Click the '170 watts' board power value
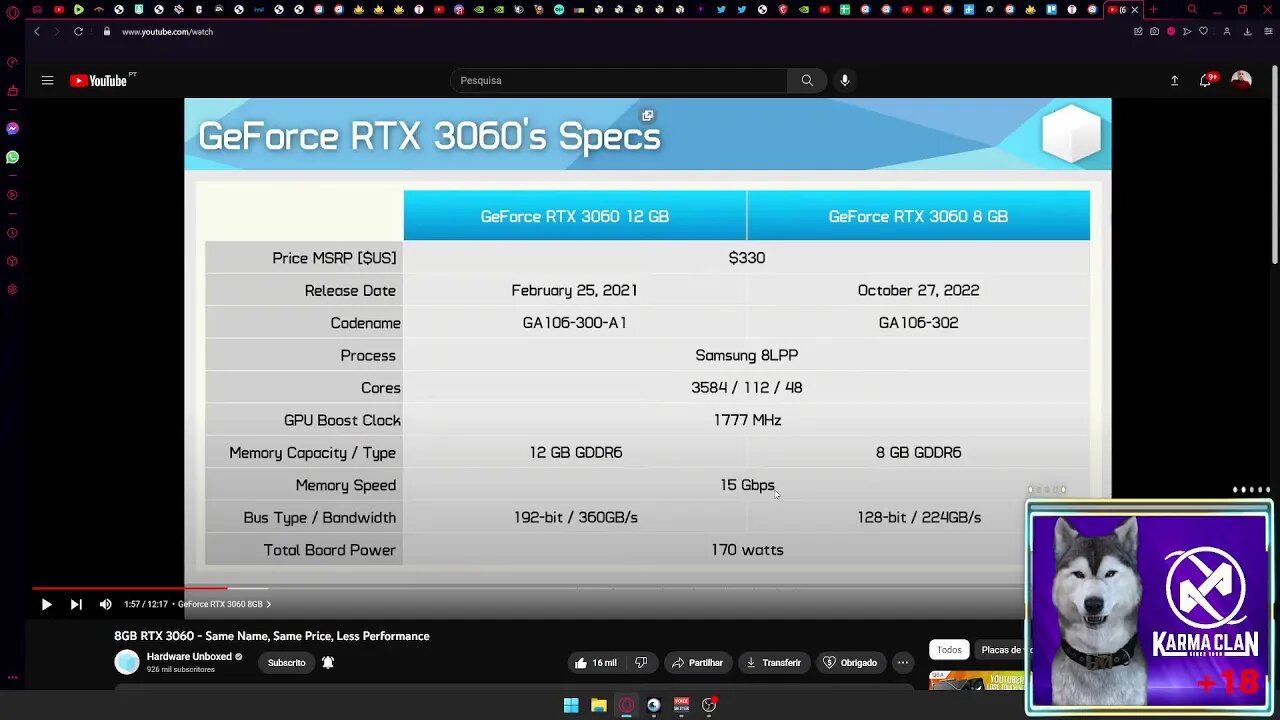 [x=747, y=550]
